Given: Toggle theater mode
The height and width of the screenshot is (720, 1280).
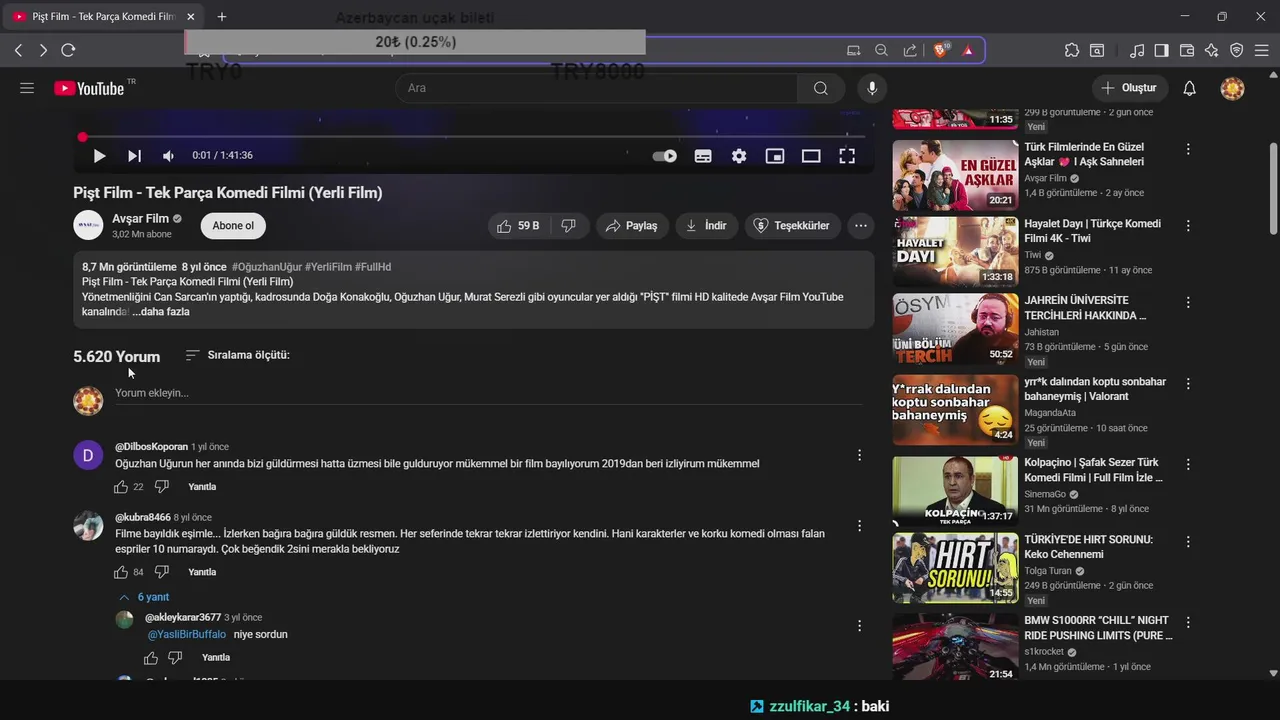Looking at the screenshot, I should click(811, 156).
